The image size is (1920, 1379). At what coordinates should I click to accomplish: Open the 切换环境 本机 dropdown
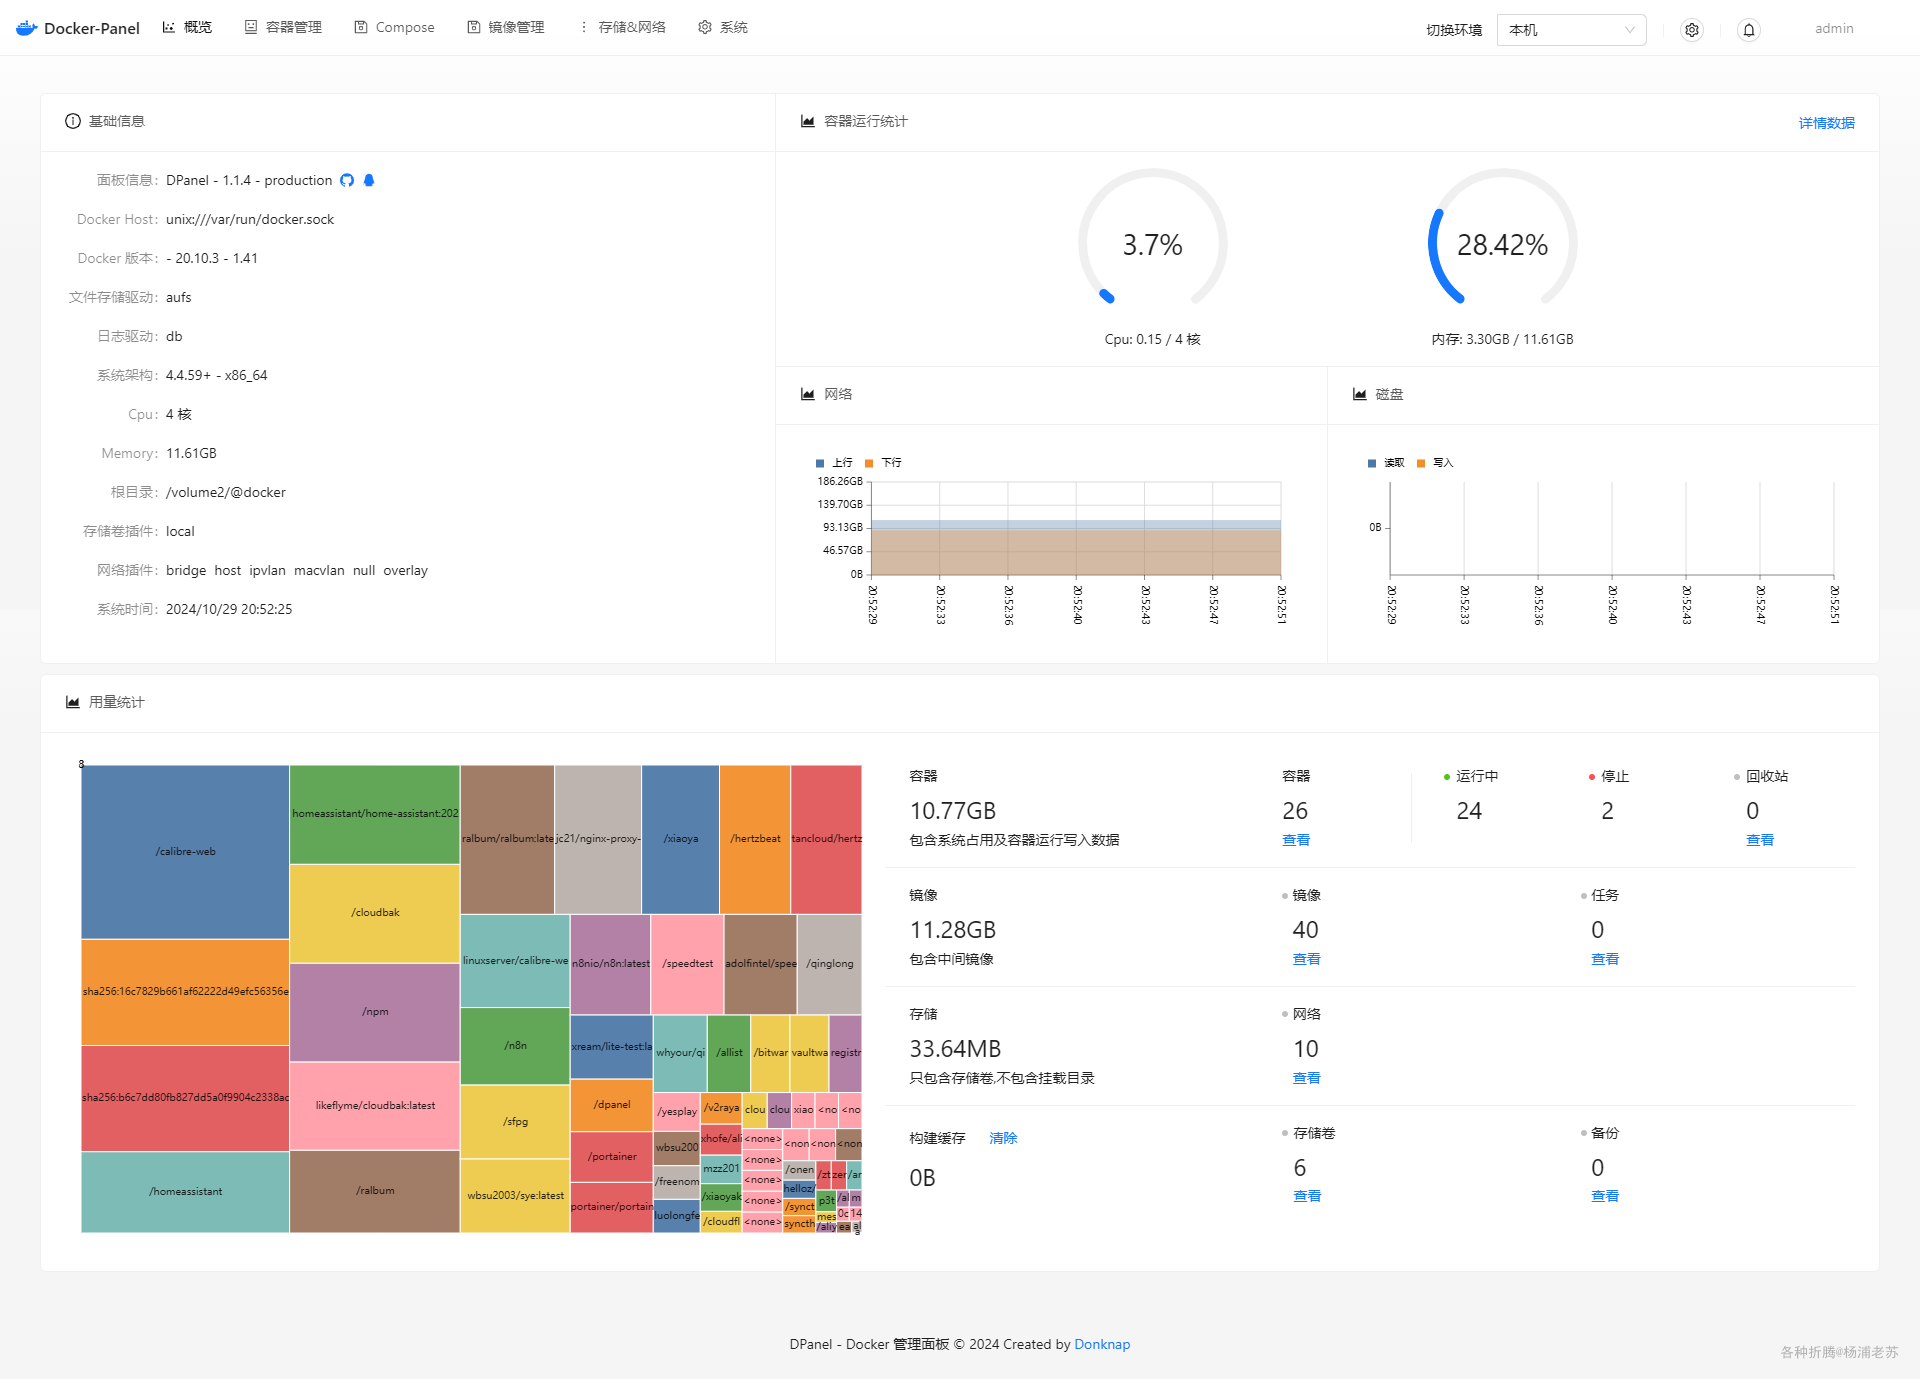click(1570, 30)
